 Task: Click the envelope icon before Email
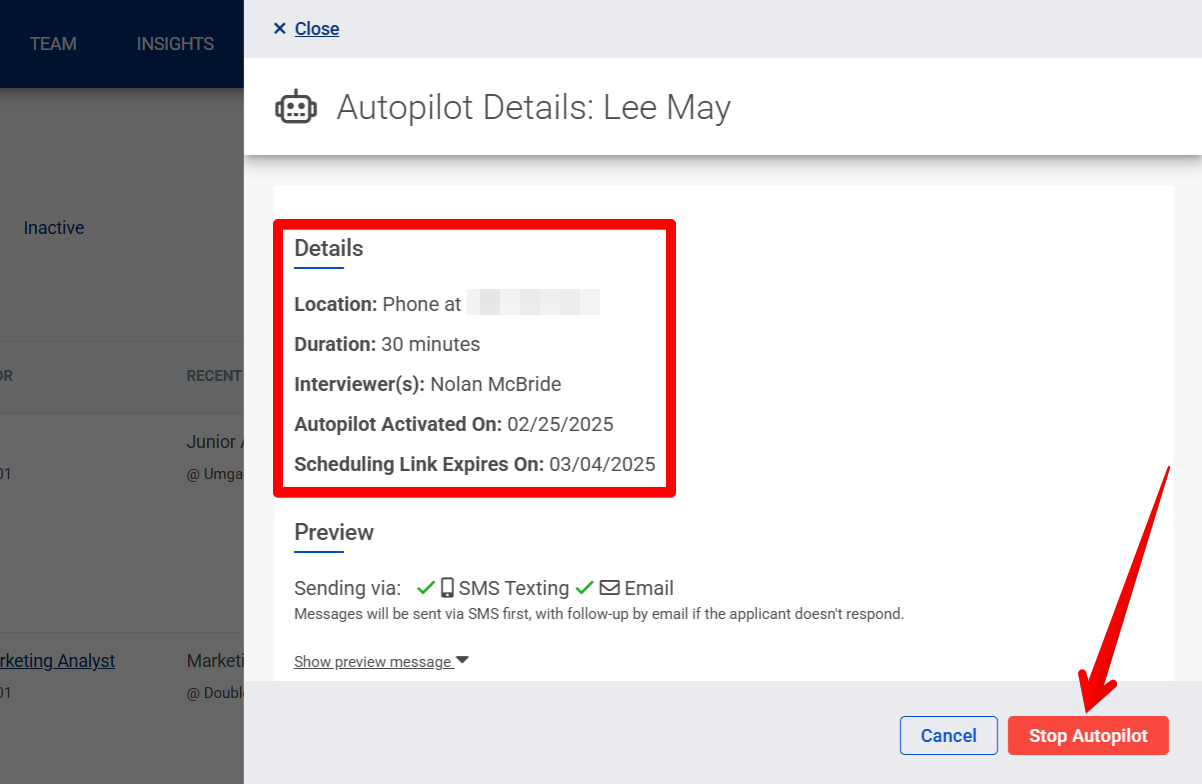(x=610, y=587)
